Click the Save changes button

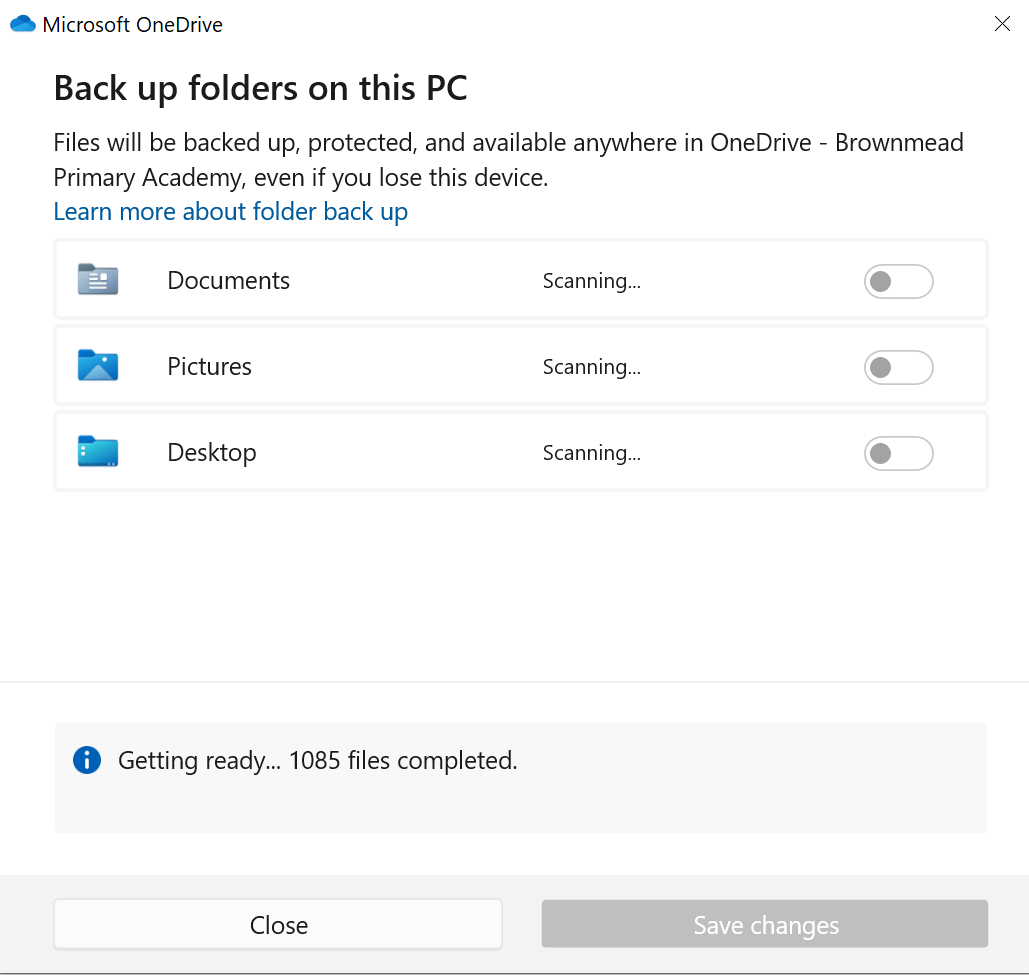click(x=765, y=924)
